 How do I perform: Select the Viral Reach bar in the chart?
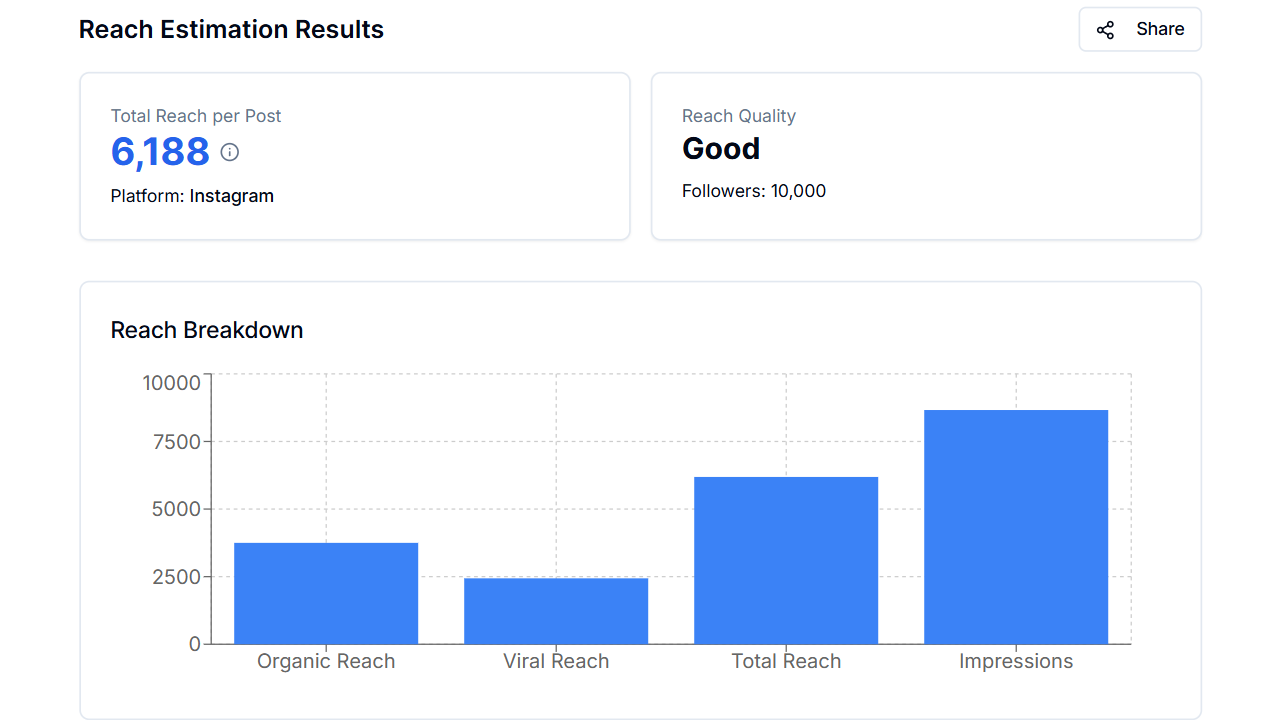tap(556, 611)
